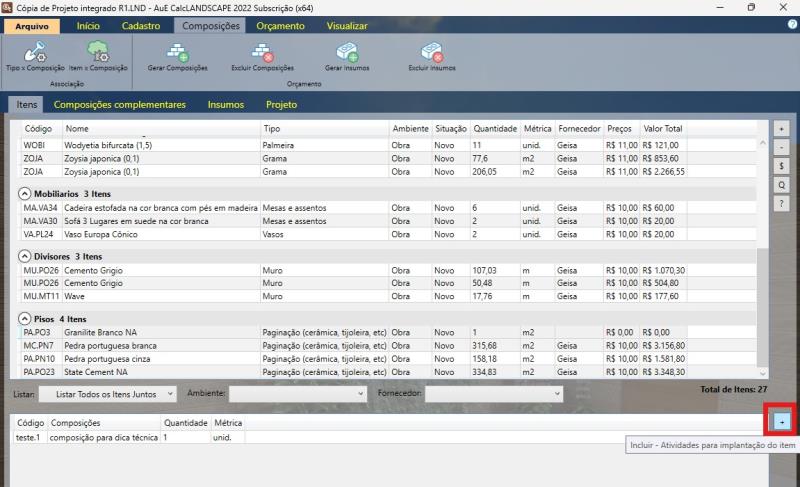Sort by the Código column header
800x487 pixels.
coord(38,129)
